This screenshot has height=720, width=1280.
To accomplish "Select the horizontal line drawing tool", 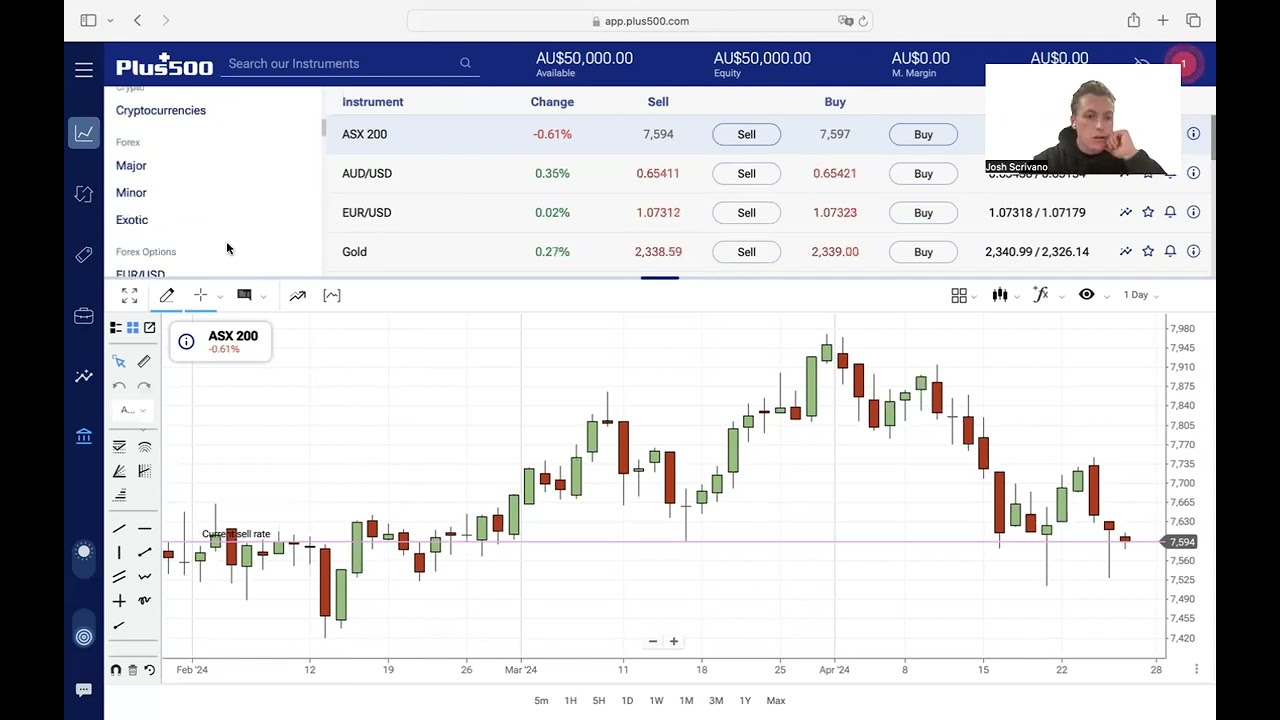I will [x=144, y=529].
